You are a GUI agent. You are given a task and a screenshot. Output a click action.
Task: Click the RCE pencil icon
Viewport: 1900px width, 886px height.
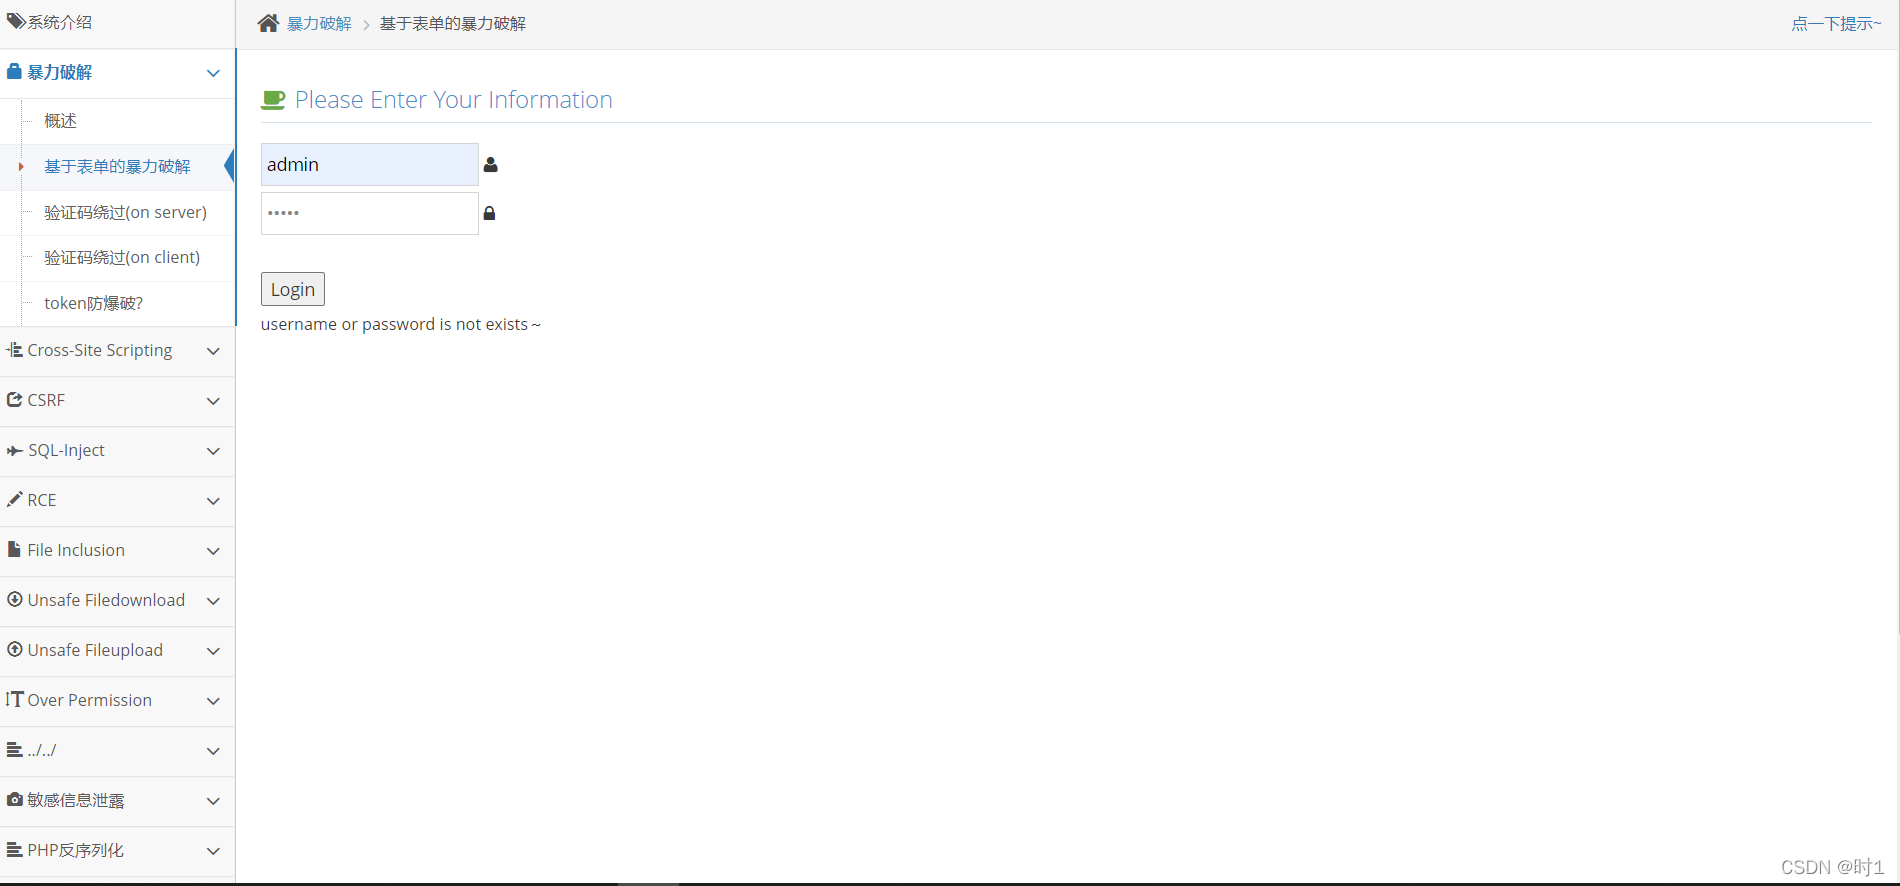click(x=14, y=499)
